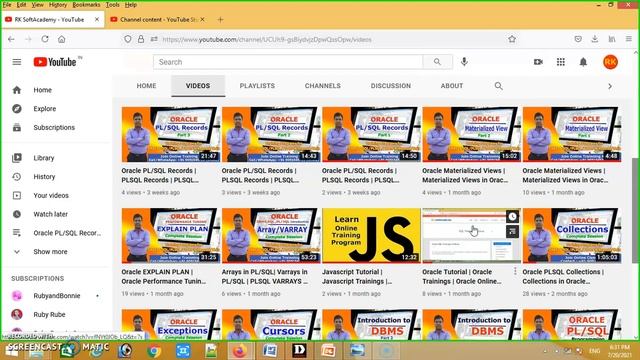Open Oracle EXPLAIN PLAN video thumbnail
This screenshot has height=360, width=640.
[x=171, y=236]
